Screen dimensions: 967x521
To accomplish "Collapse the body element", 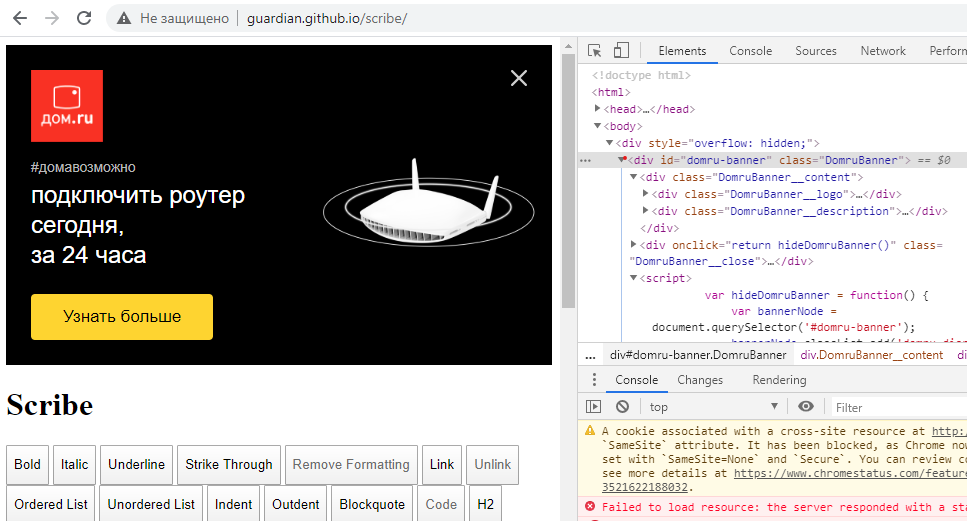I will 597,126.
